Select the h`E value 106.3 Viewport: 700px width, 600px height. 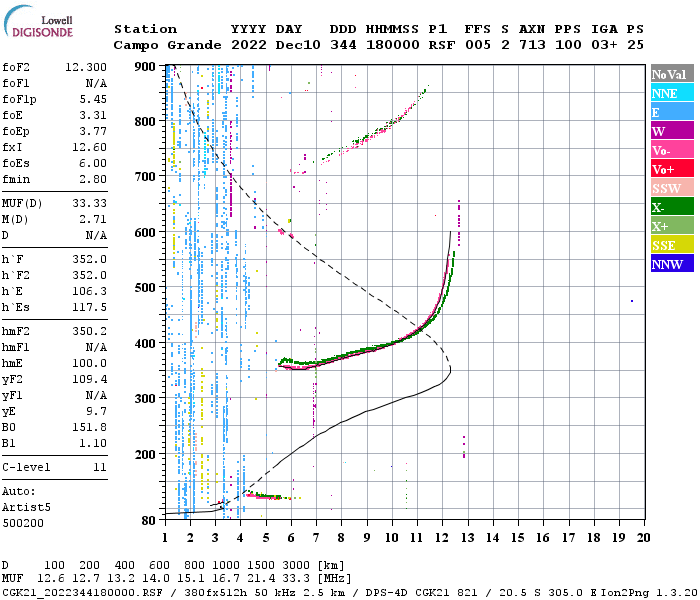coord(90,292)
